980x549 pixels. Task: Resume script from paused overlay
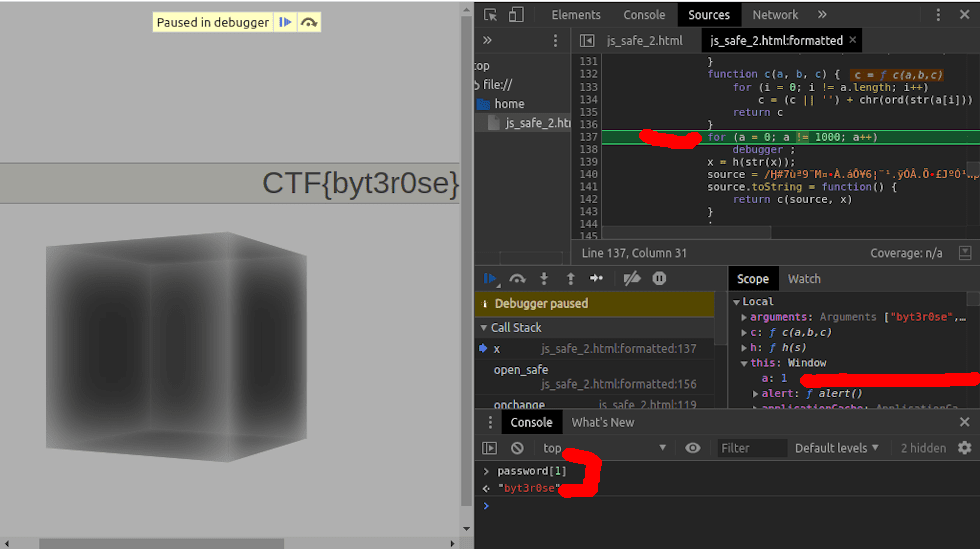tap(285, 23)
